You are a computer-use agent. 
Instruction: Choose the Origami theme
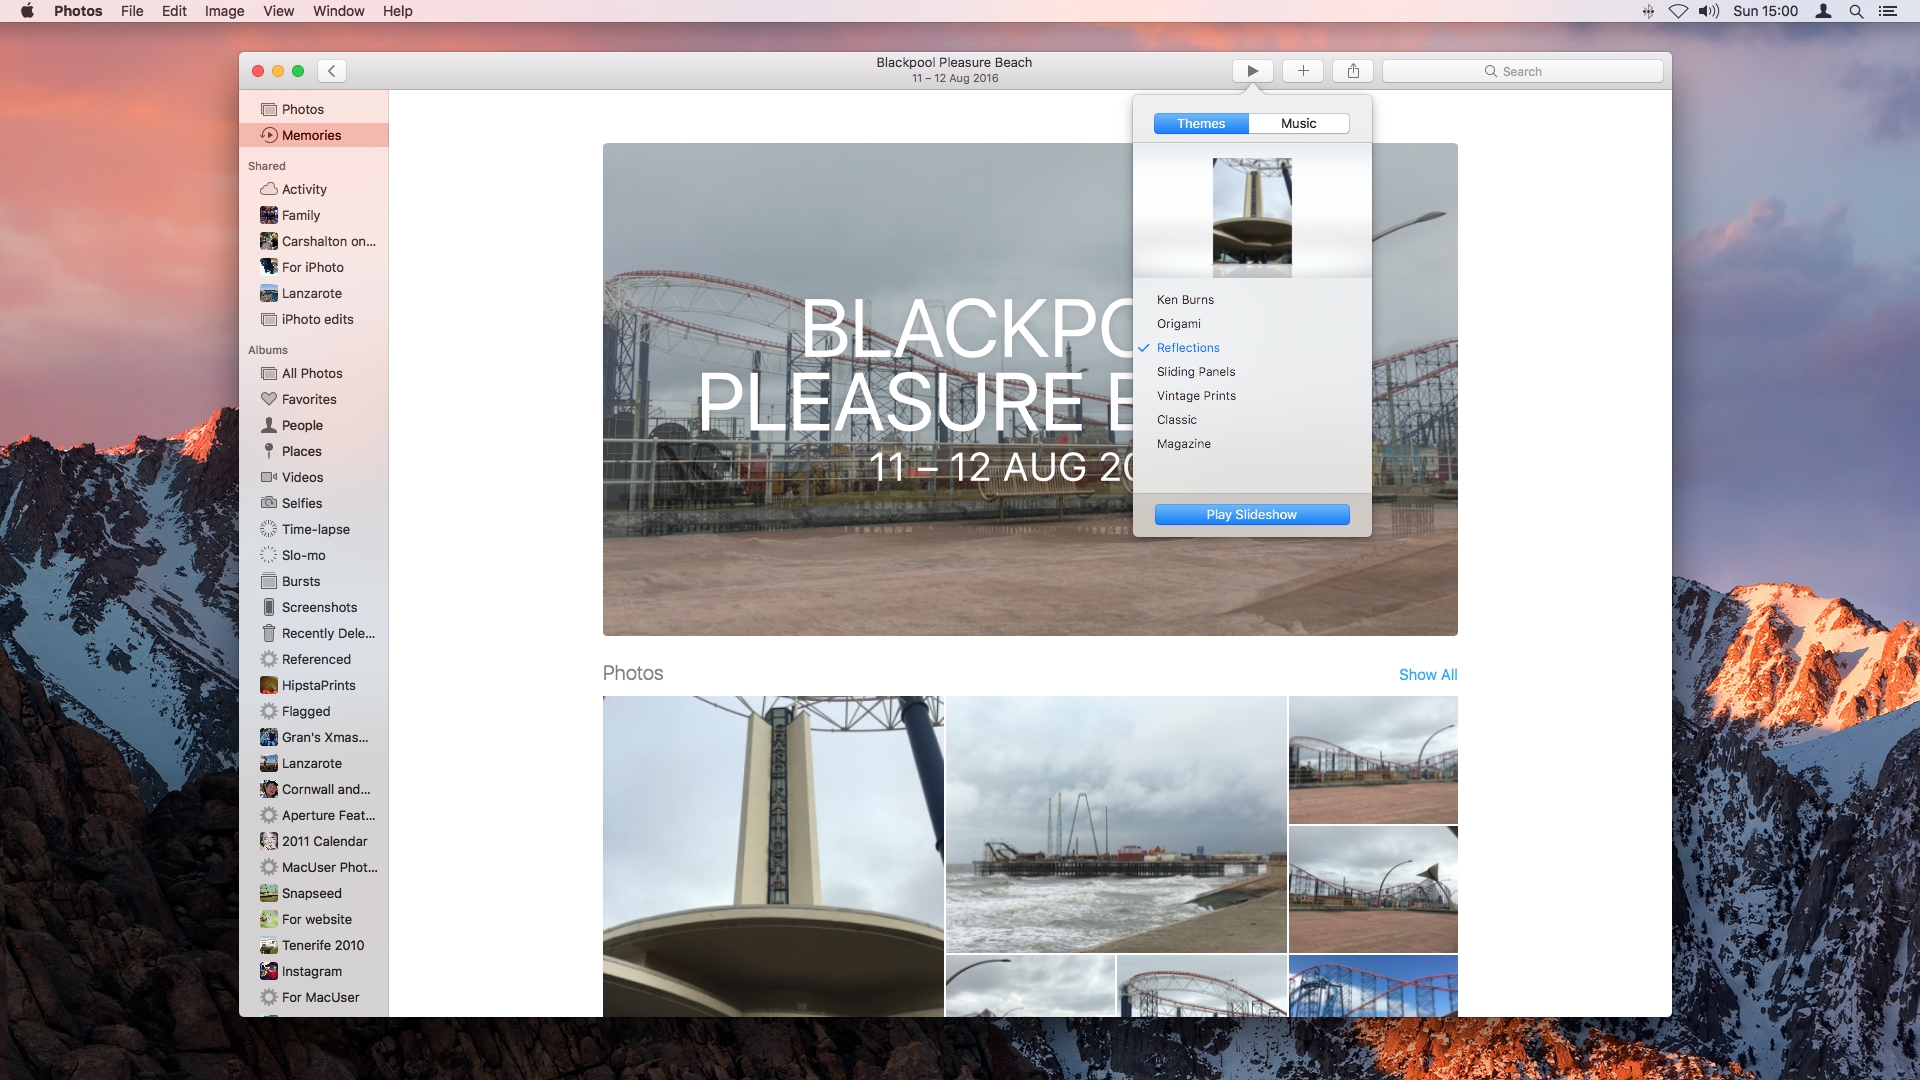pos(1179,324)
